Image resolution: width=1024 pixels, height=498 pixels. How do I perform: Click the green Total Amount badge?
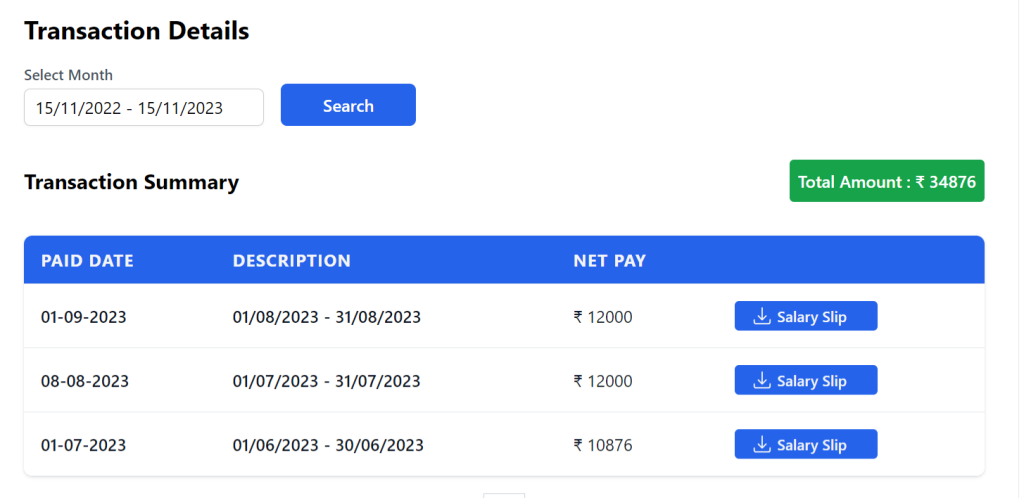887,182
